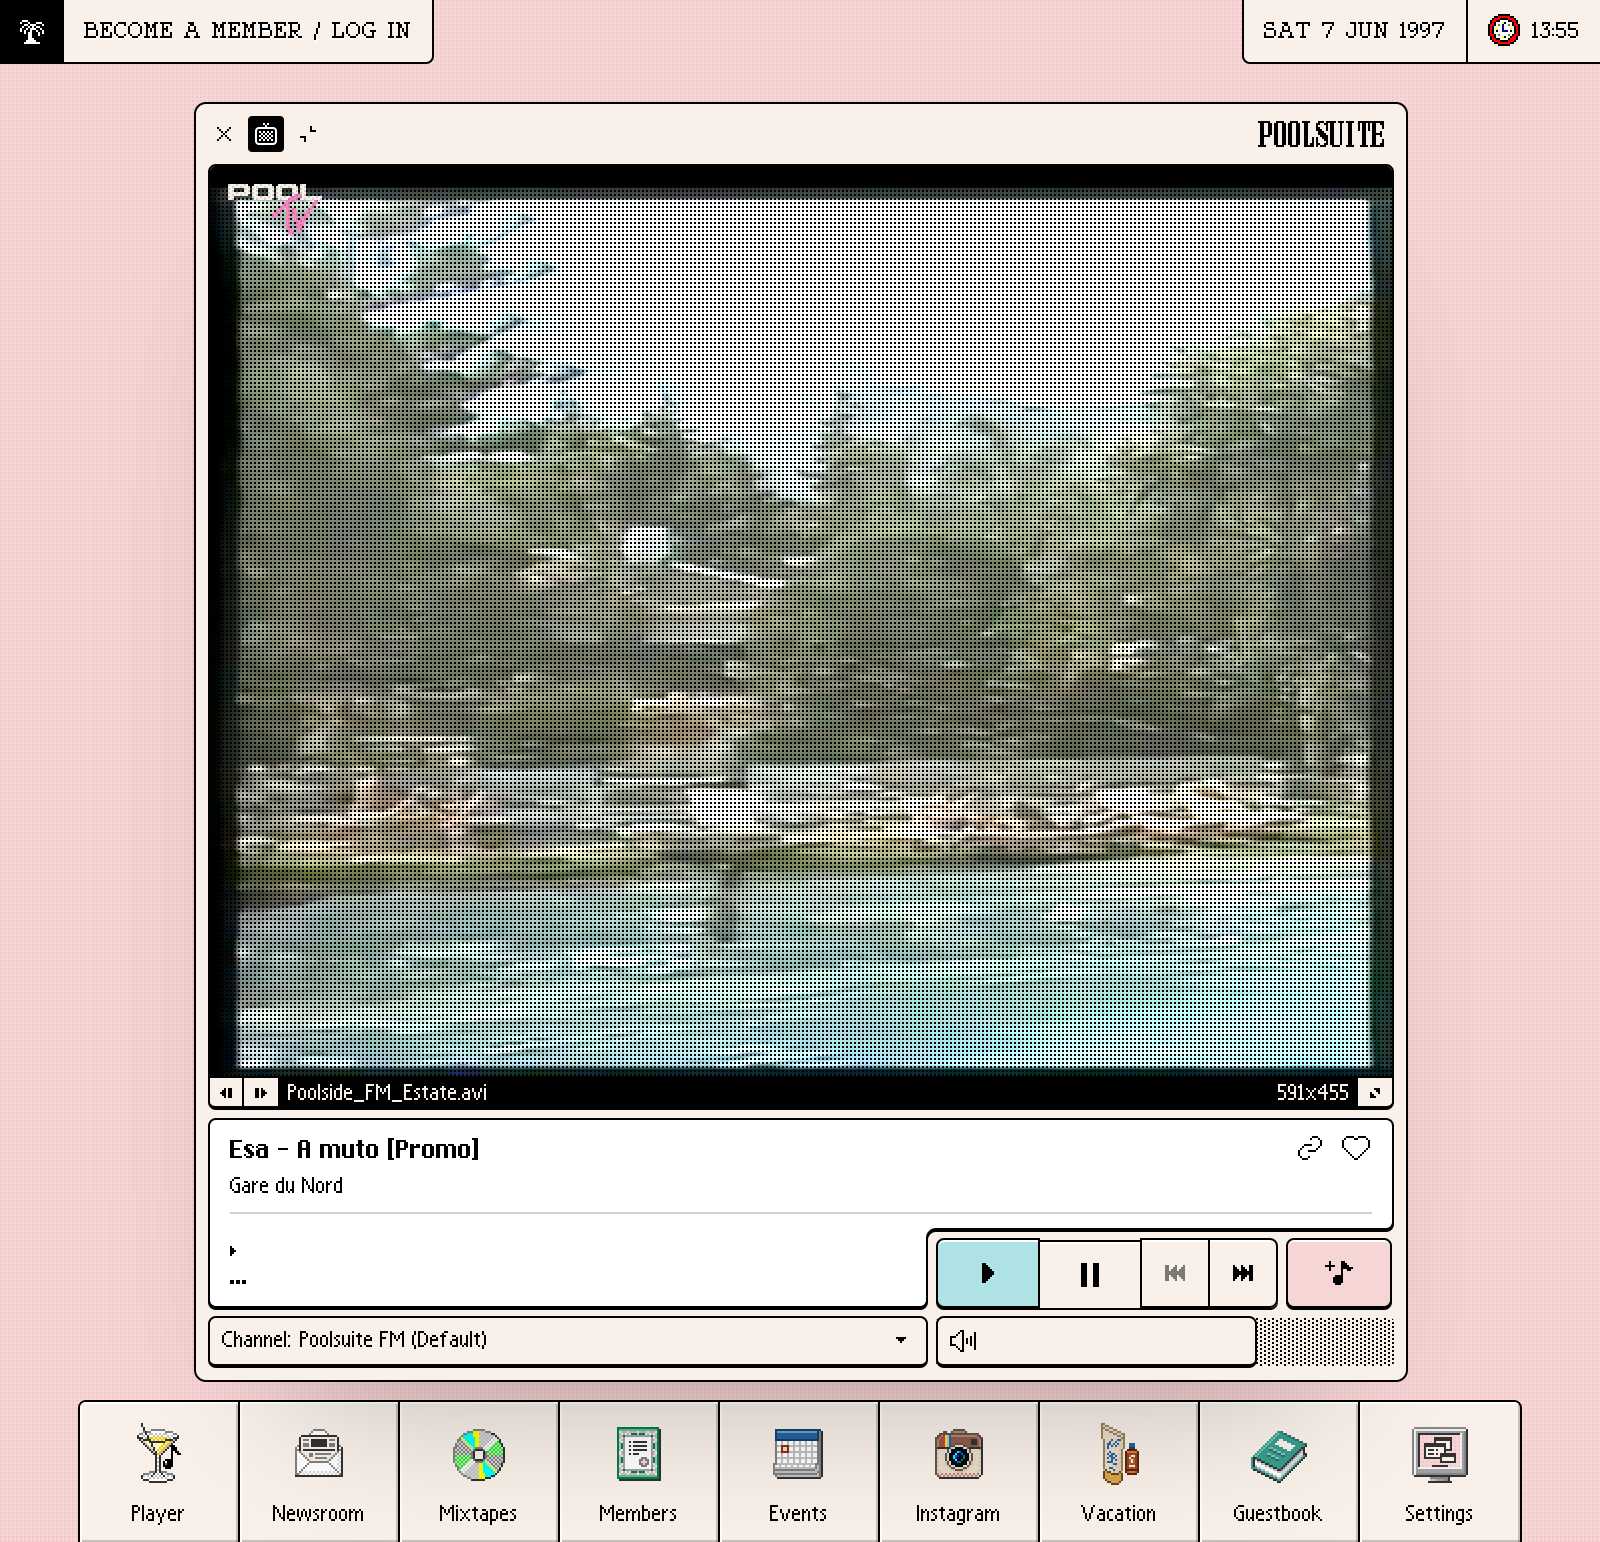This screenshot has width=1600, height=1542.
Task: Click the 591x455 resolution text
Action: click(1312, 1092)
